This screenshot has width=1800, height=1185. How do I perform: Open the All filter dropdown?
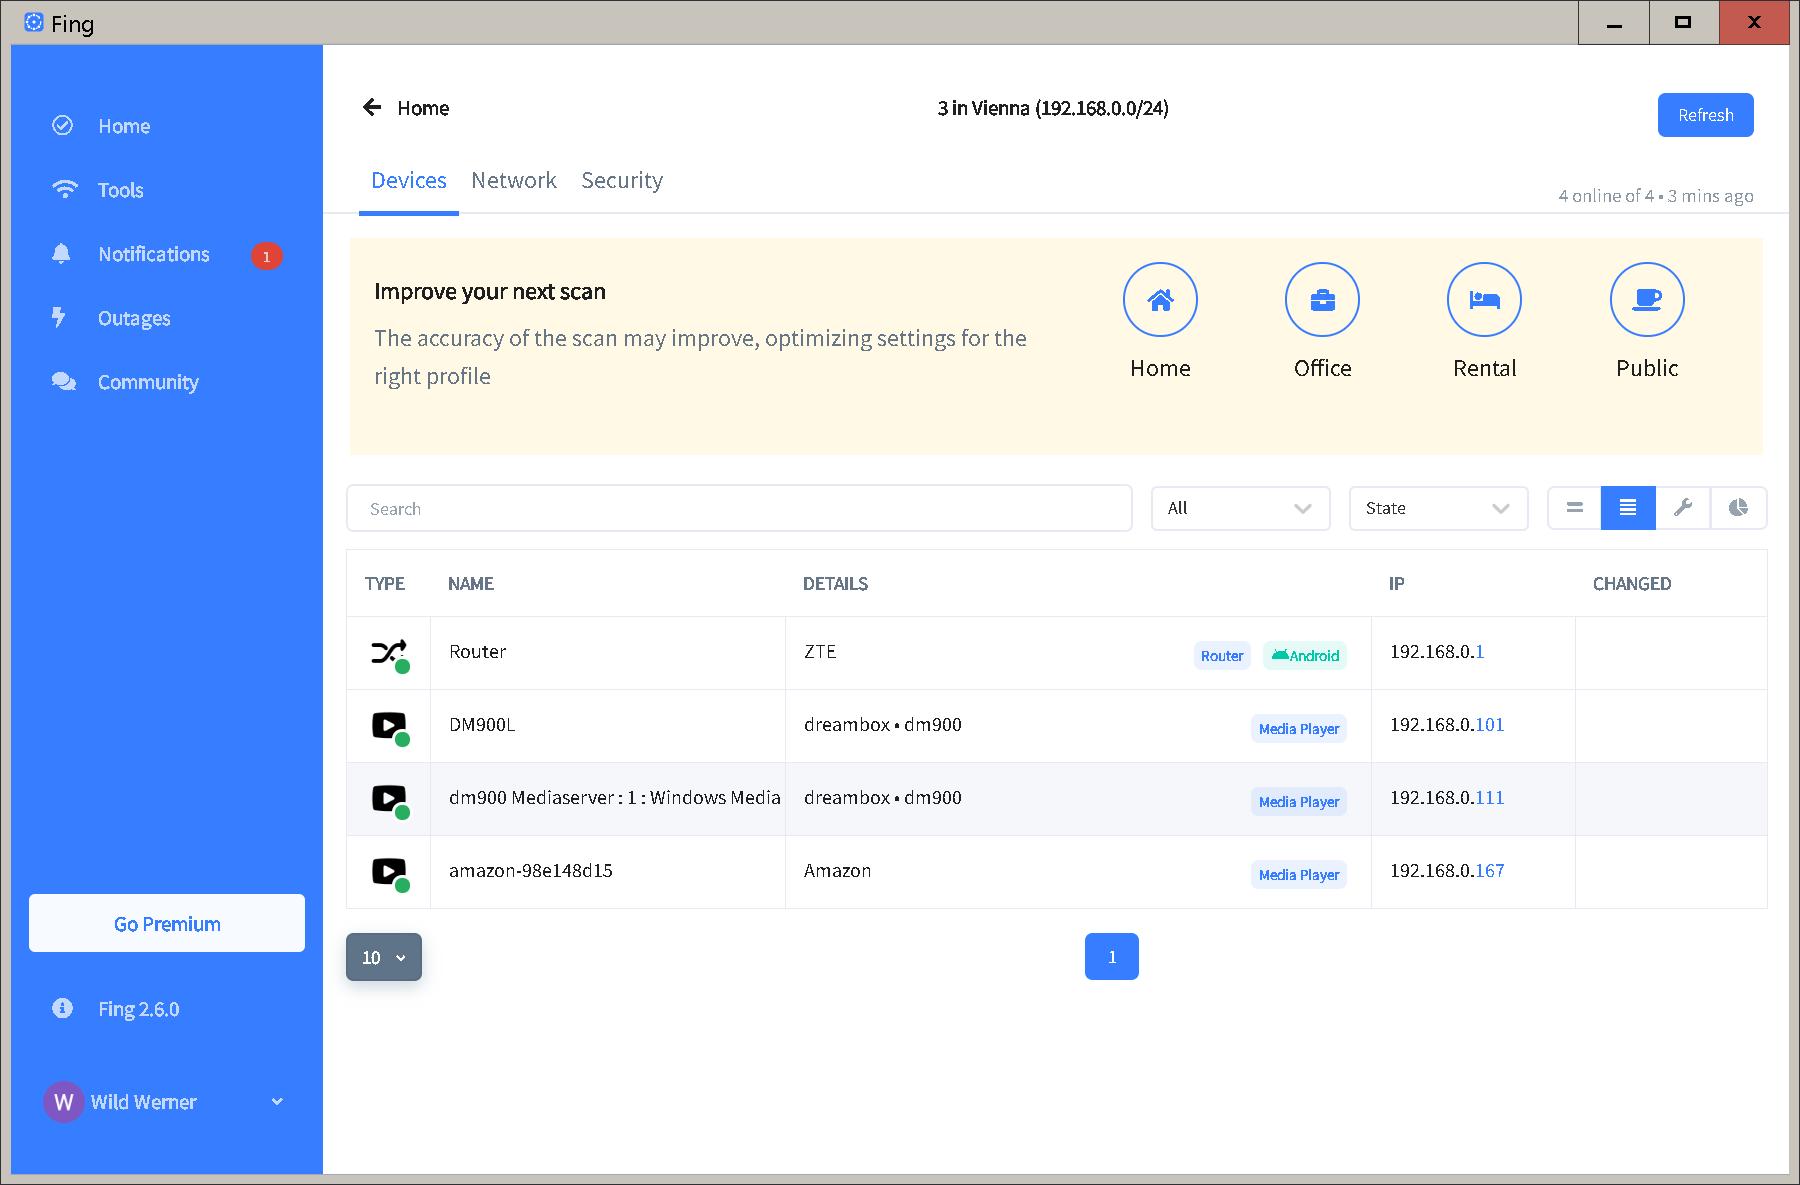tap(1240, 508)
